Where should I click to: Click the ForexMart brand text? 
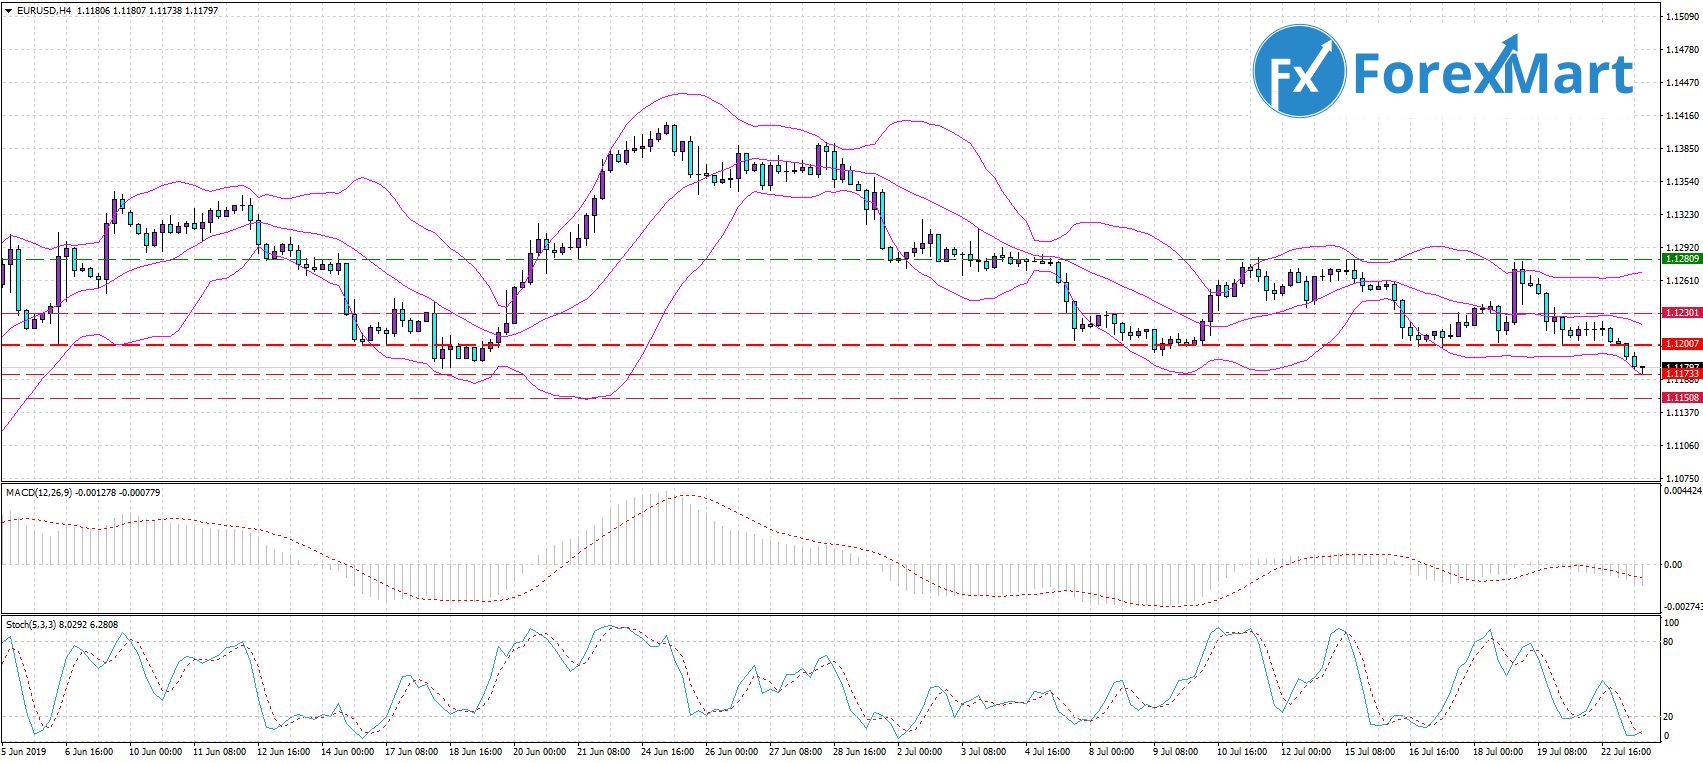(x=1493, y=74)
